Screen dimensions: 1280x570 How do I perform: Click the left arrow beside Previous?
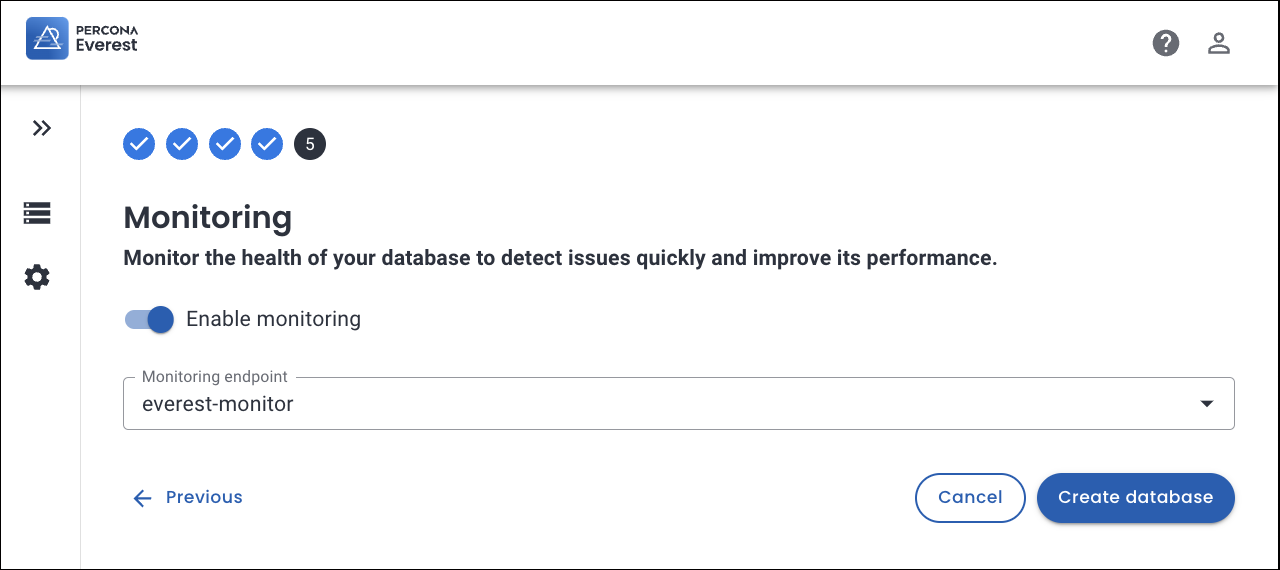(142, 498)
